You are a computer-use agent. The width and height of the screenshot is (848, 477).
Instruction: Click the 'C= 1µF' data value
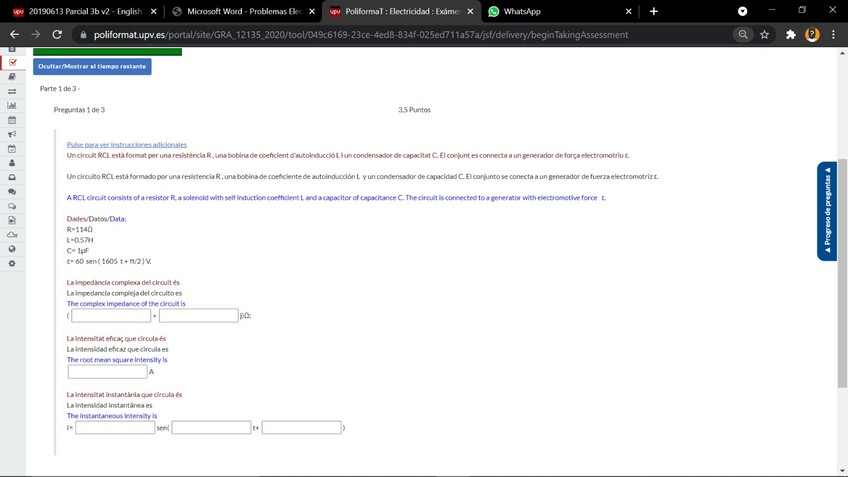point(78,250)
